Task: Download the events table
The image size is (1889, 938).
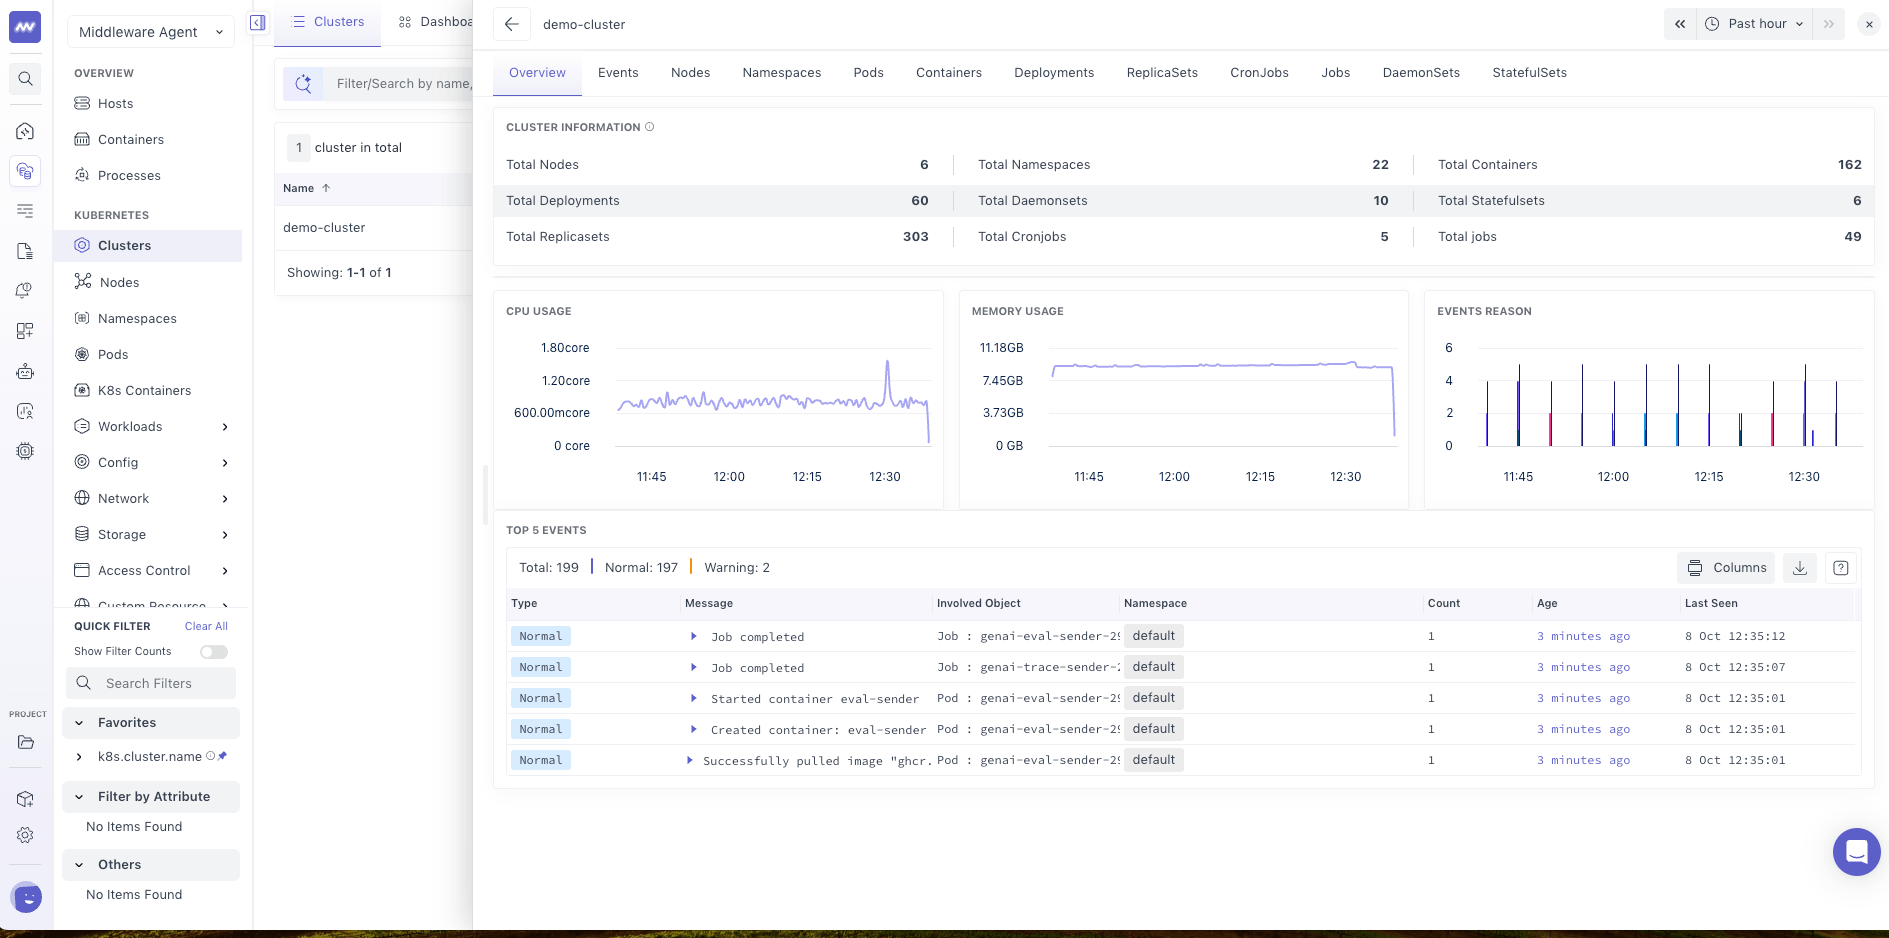Action: pyautogui.click(x=1800, y=568)
